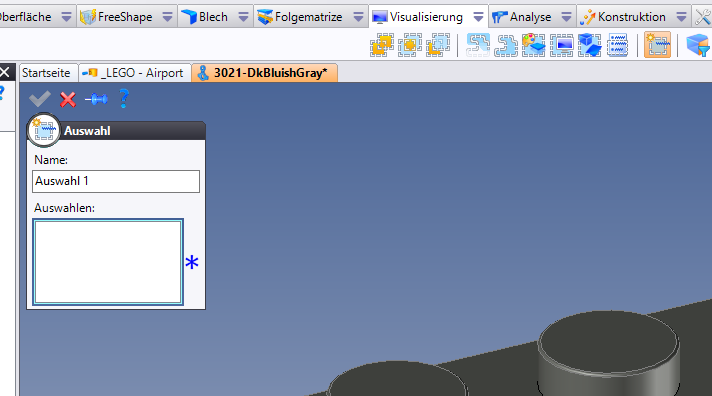
Task: Click the overlapping orange squares selection icon
Action: tap(382, 45)
